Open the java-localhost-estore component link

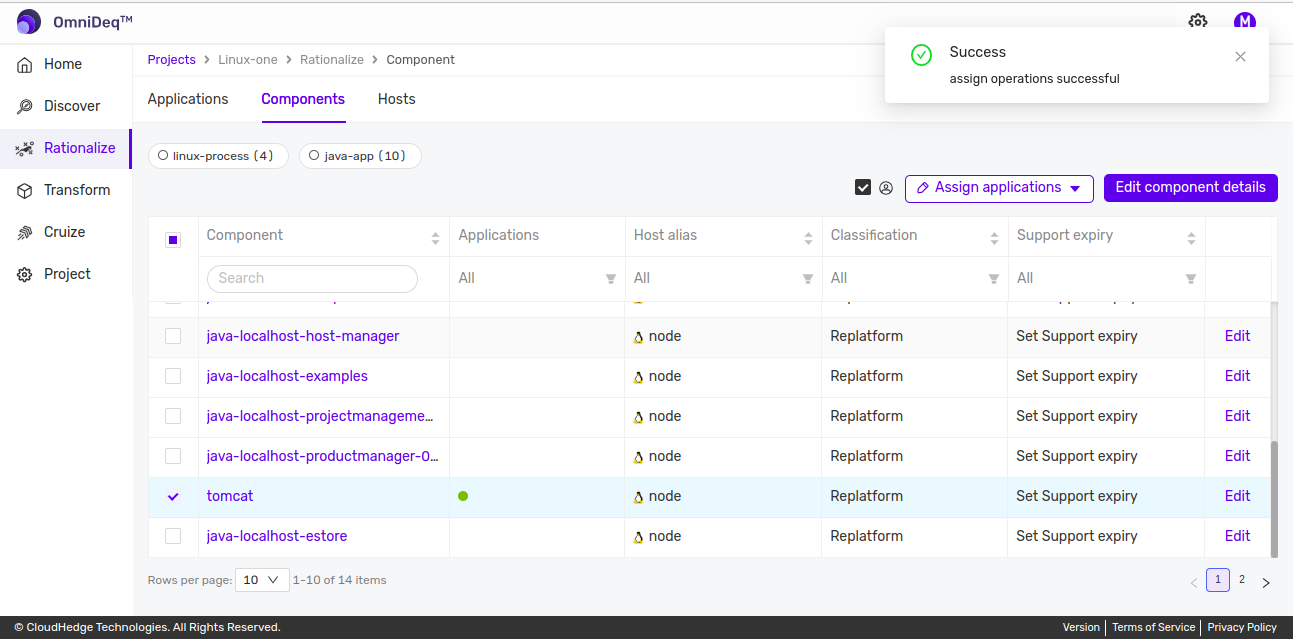pos(277,536)
